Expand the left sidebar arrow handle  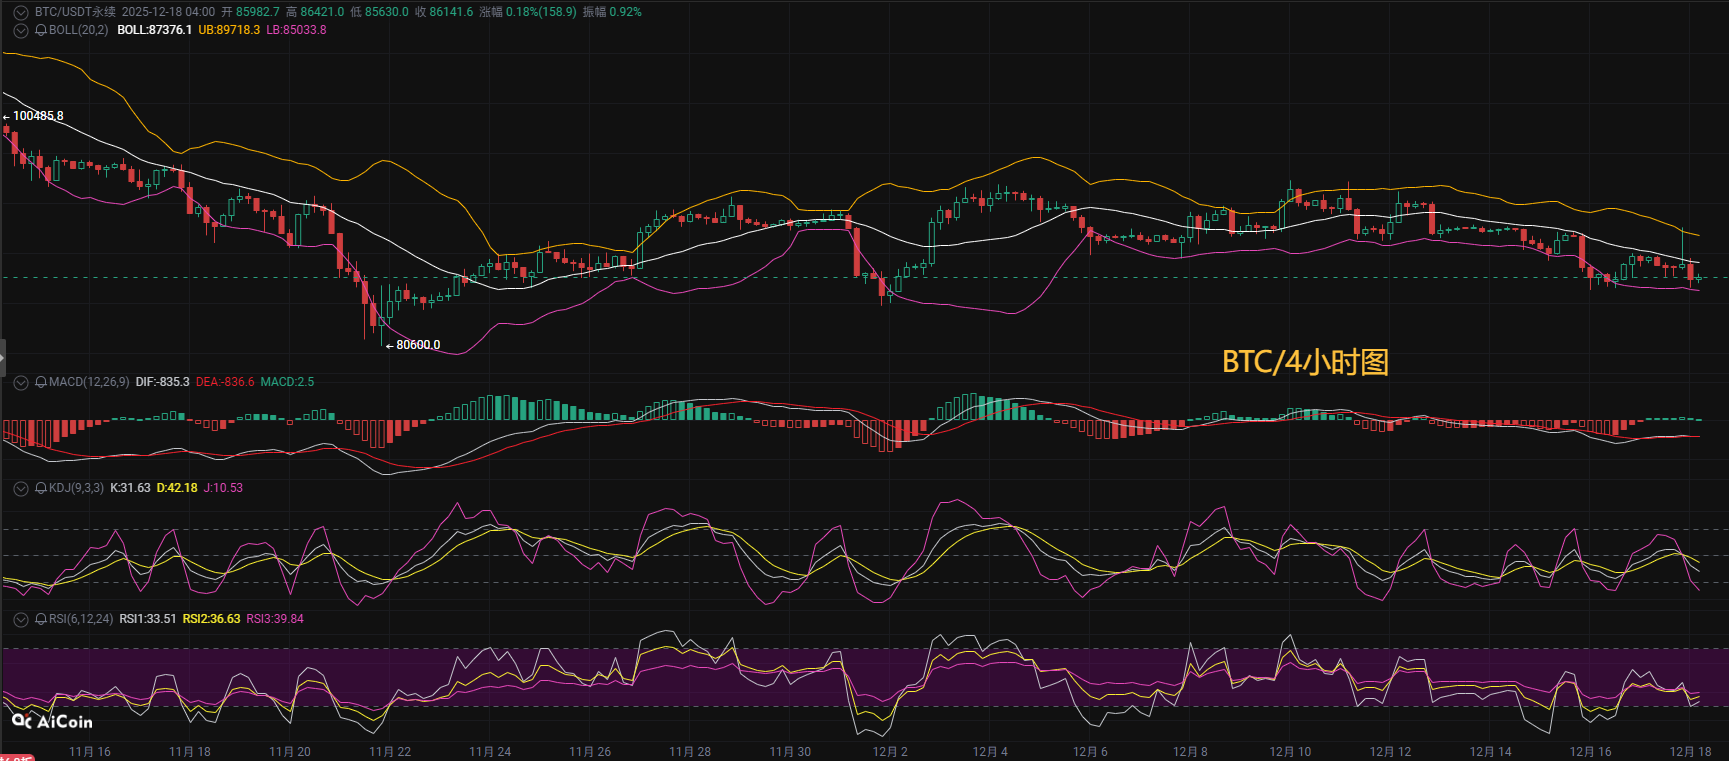coord(3,357)
